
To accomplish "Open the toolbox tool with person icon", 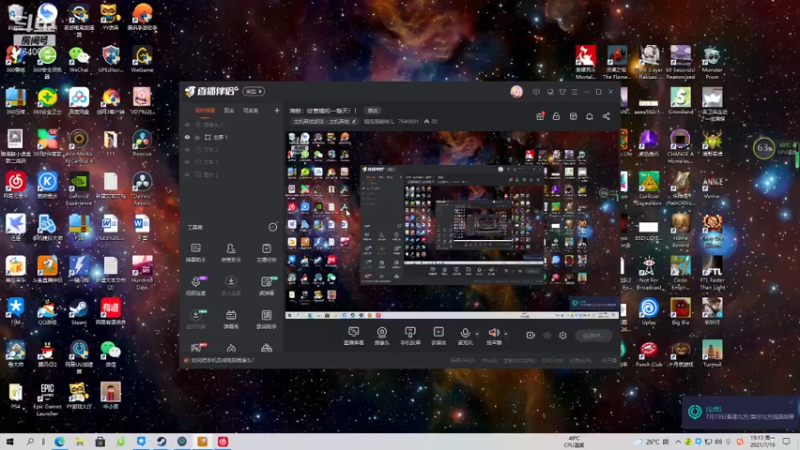I will 231,253.
